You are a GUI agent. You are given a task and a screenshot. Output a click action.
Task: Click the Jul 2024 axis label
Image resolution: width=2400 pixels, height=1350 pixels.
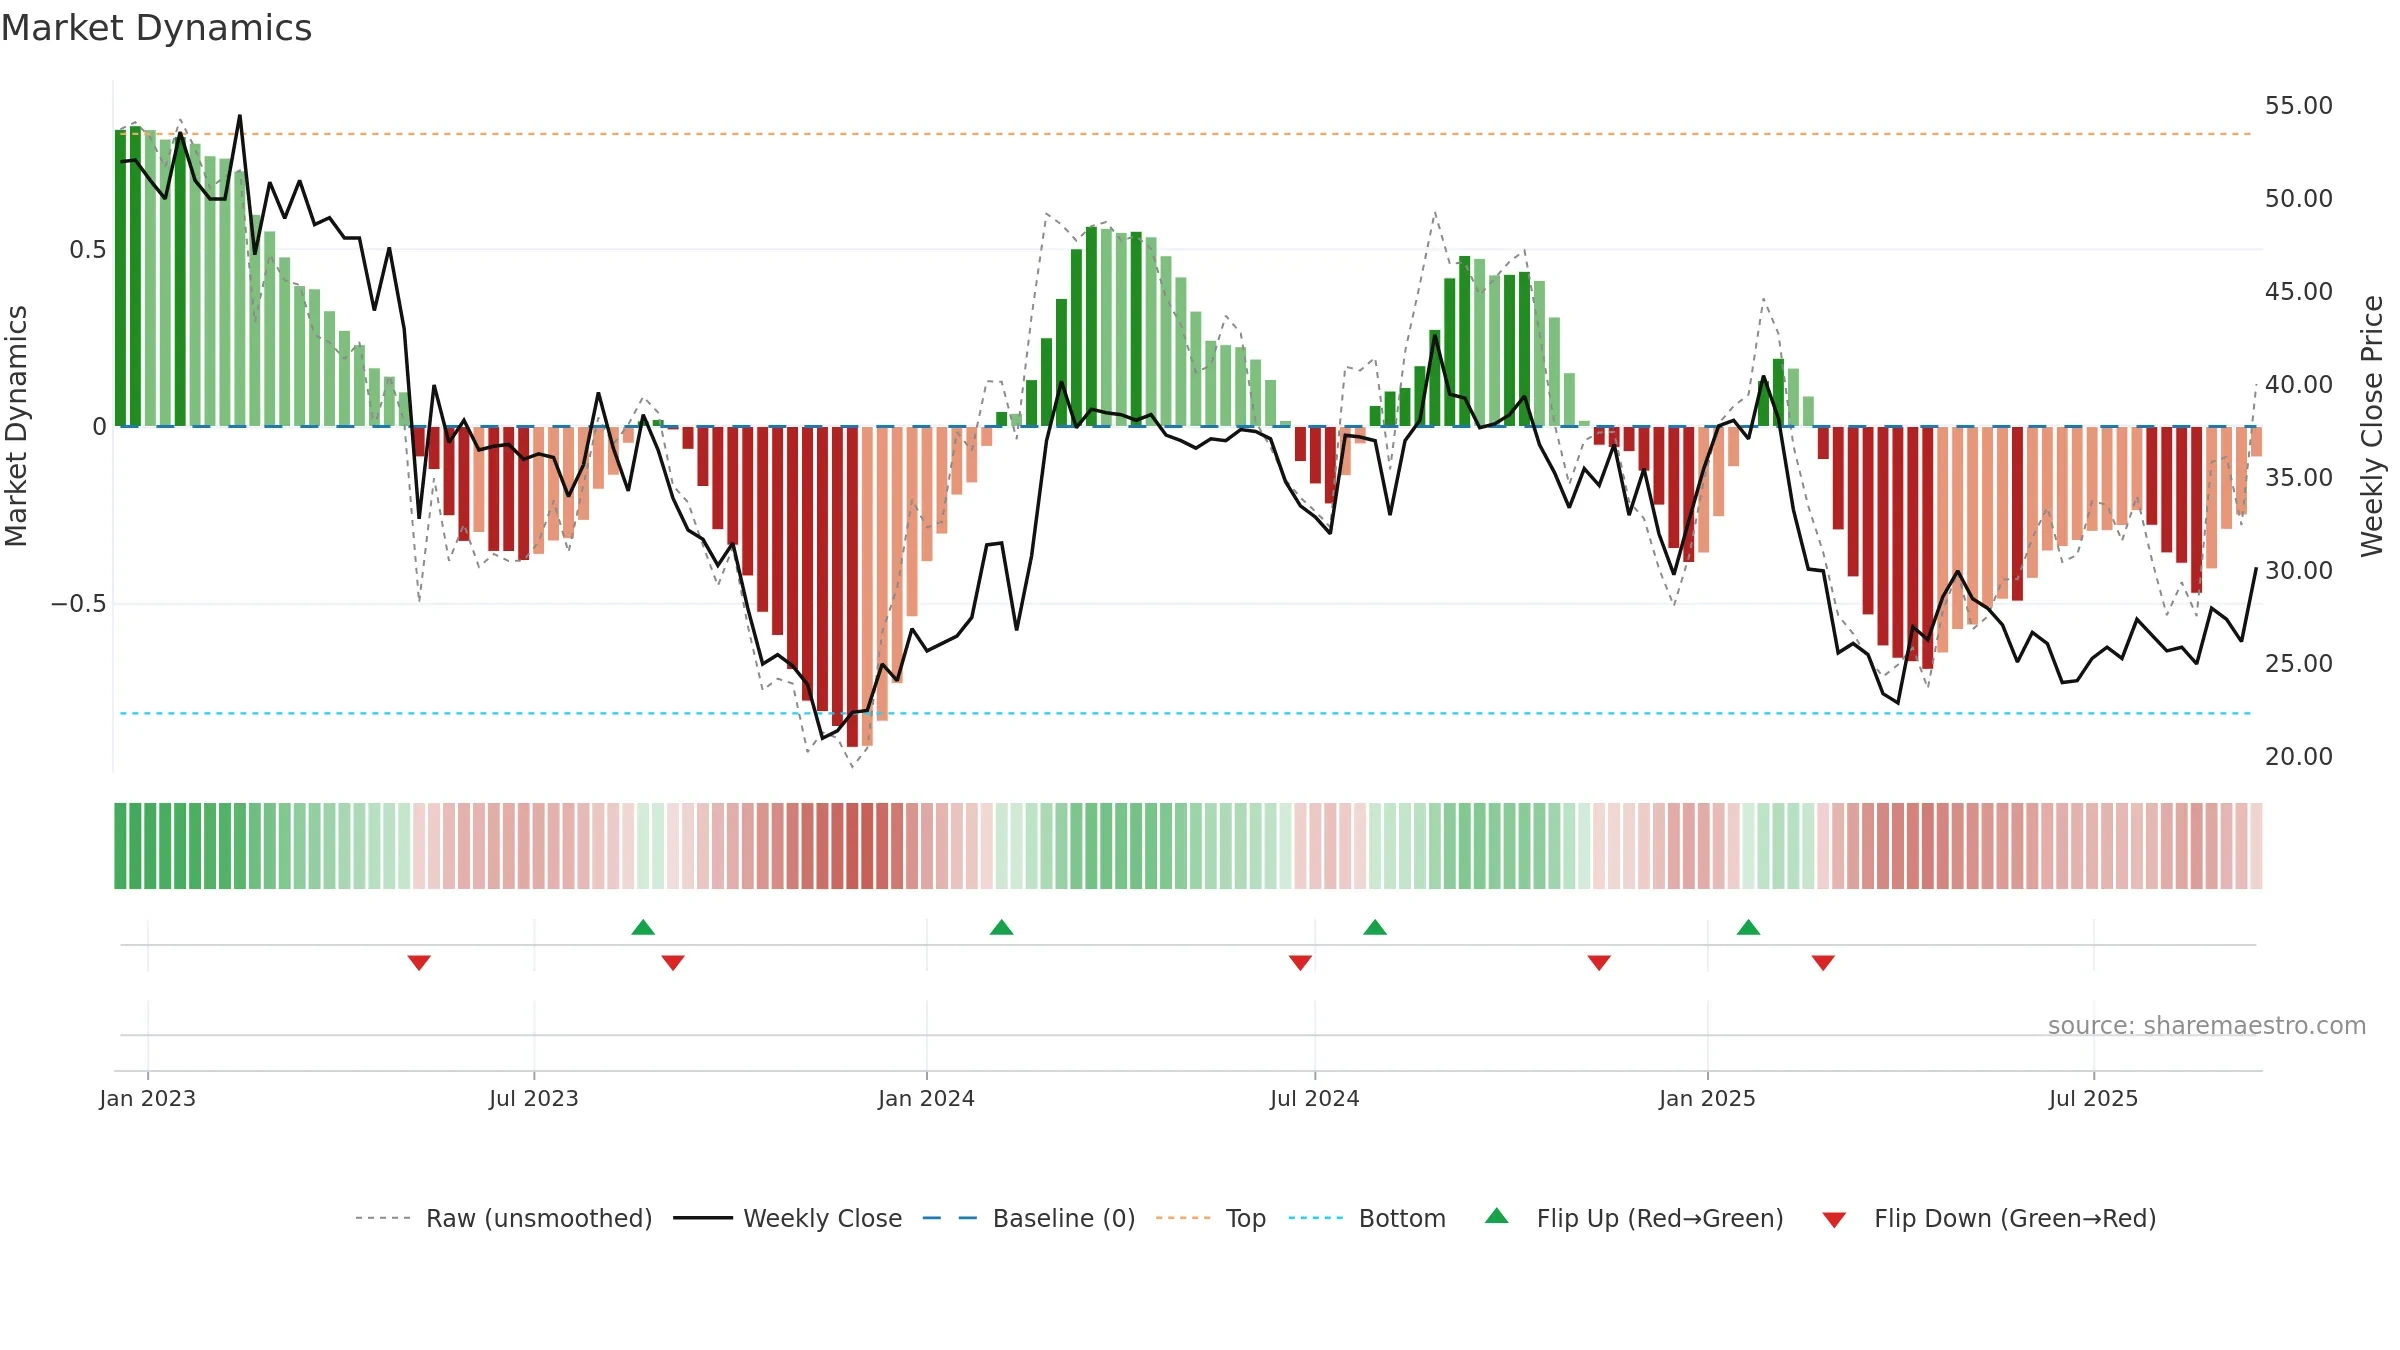1315,1098
